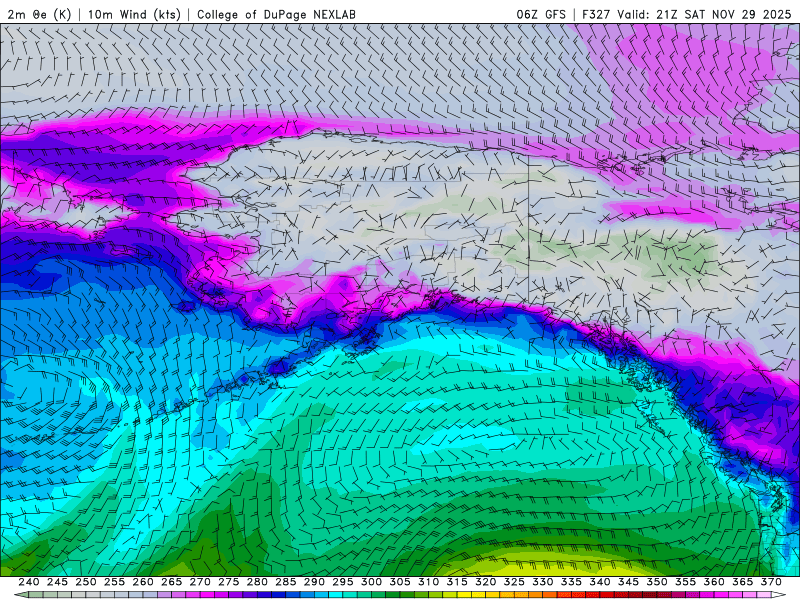The image size is (800, 600).
Task: Click the 300 value on color scale
Action: pos(371,582)
